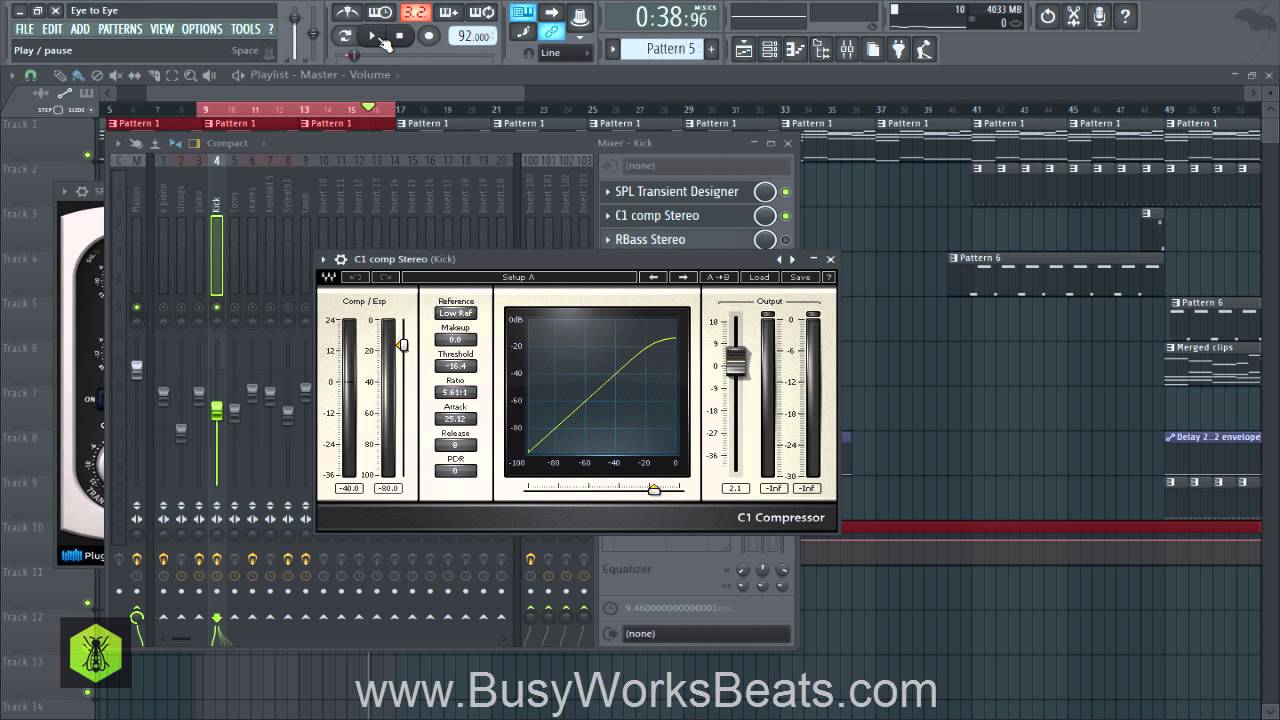The width and height of the screenshot is (1280, 720).
Task: Toggle the overdub recording icon
Action: click(449, 12)
